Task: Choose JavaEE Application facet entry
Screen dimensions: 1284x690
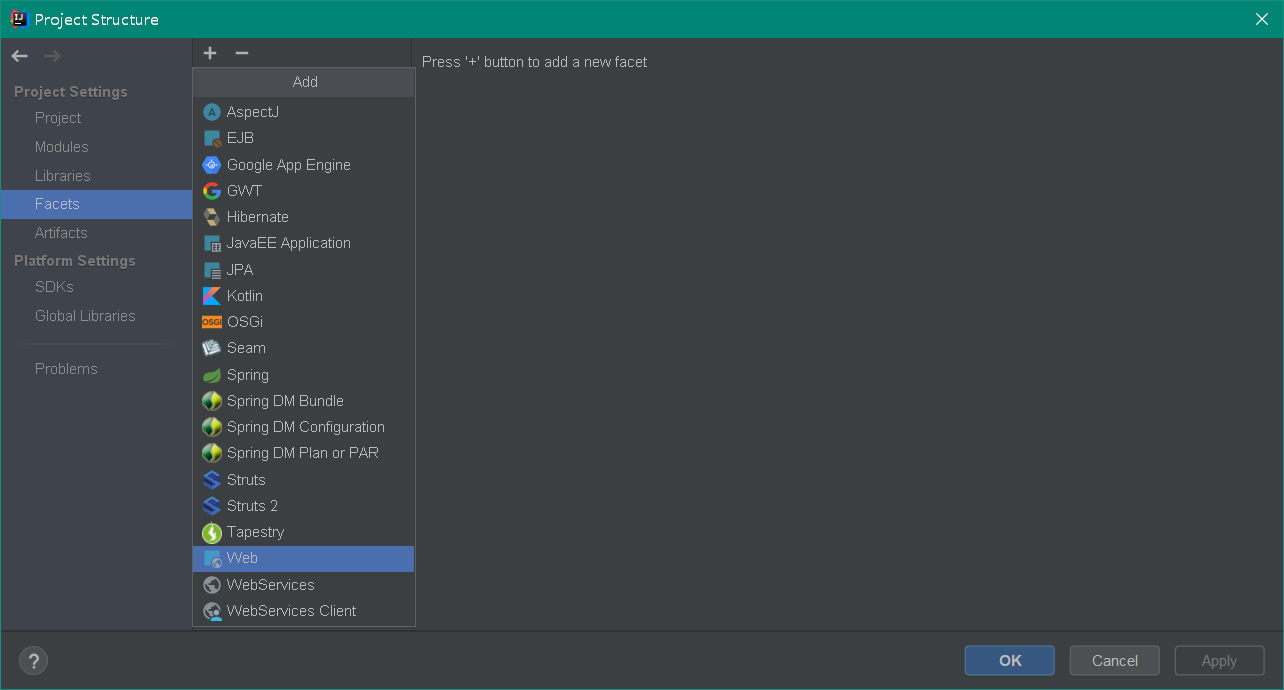Action: coord(304,243)
